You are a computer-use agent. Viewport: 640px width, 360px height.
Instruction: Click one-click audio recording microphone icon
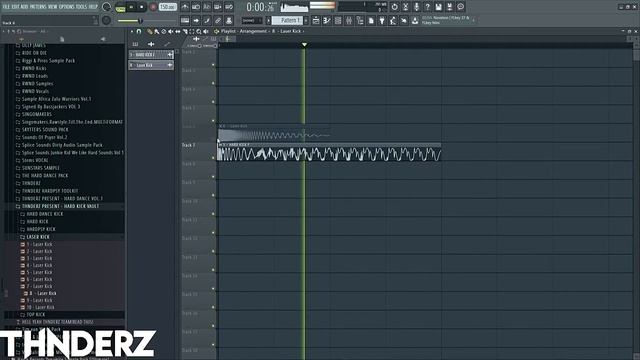tap(416, 7)
